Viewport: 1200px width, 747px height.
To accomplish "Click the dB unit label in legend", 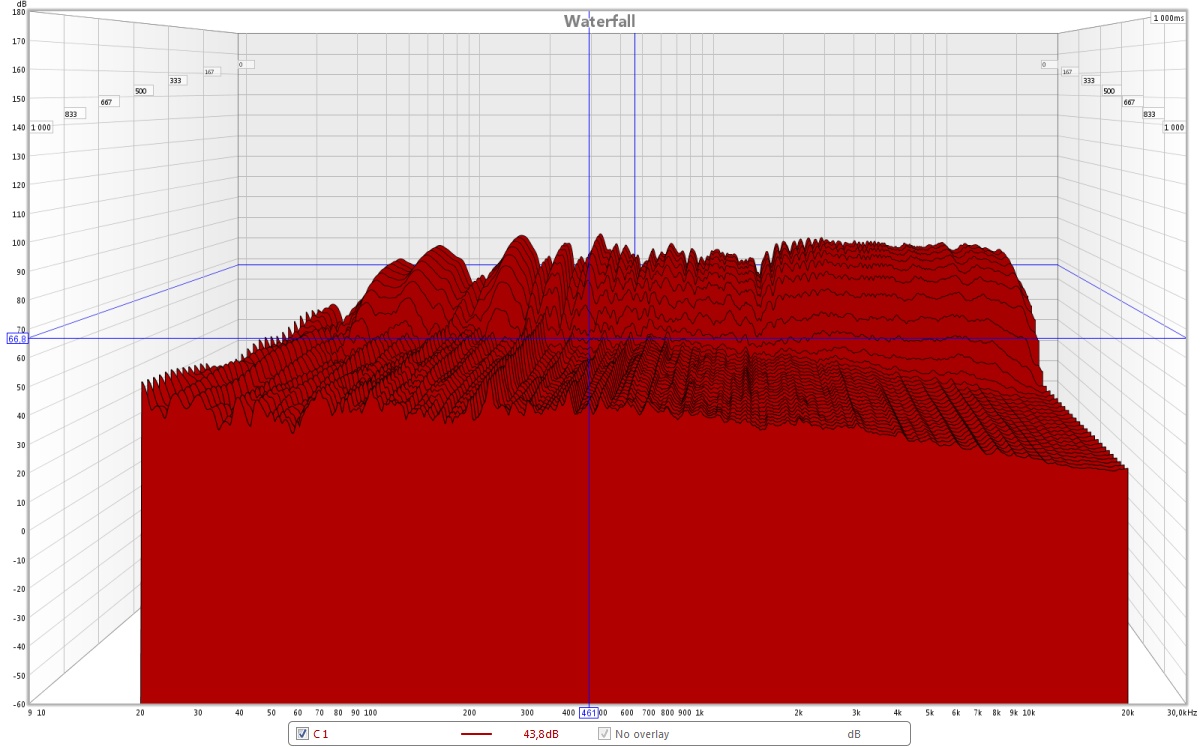I will (x=854, y=734).
